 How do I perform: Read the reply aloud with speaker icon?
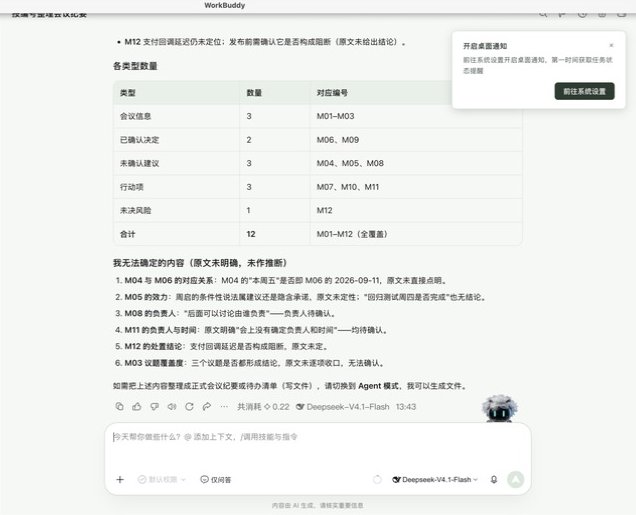[172, 406]
